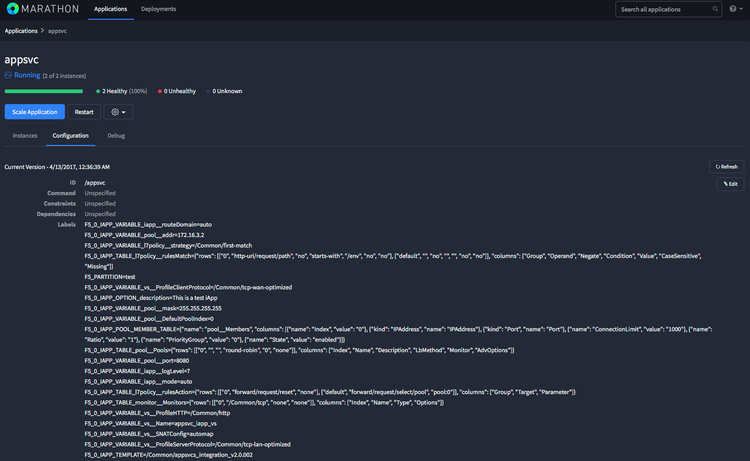
Task: Open the help question mark menu
Action: tap(734, 9)
